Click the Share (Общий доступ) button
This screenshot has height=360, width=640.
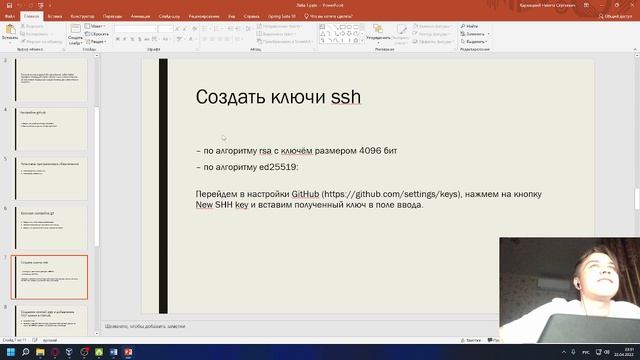pyautogui.click(x=615, y=16)
